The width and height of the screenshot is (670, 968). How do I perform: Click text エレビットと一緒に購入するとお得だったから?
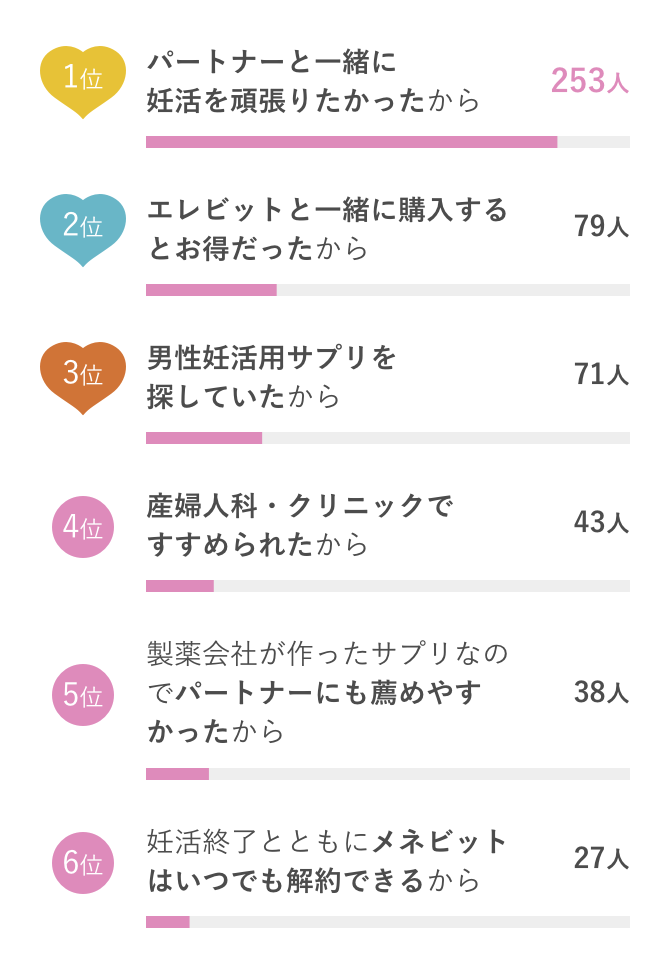327,230
